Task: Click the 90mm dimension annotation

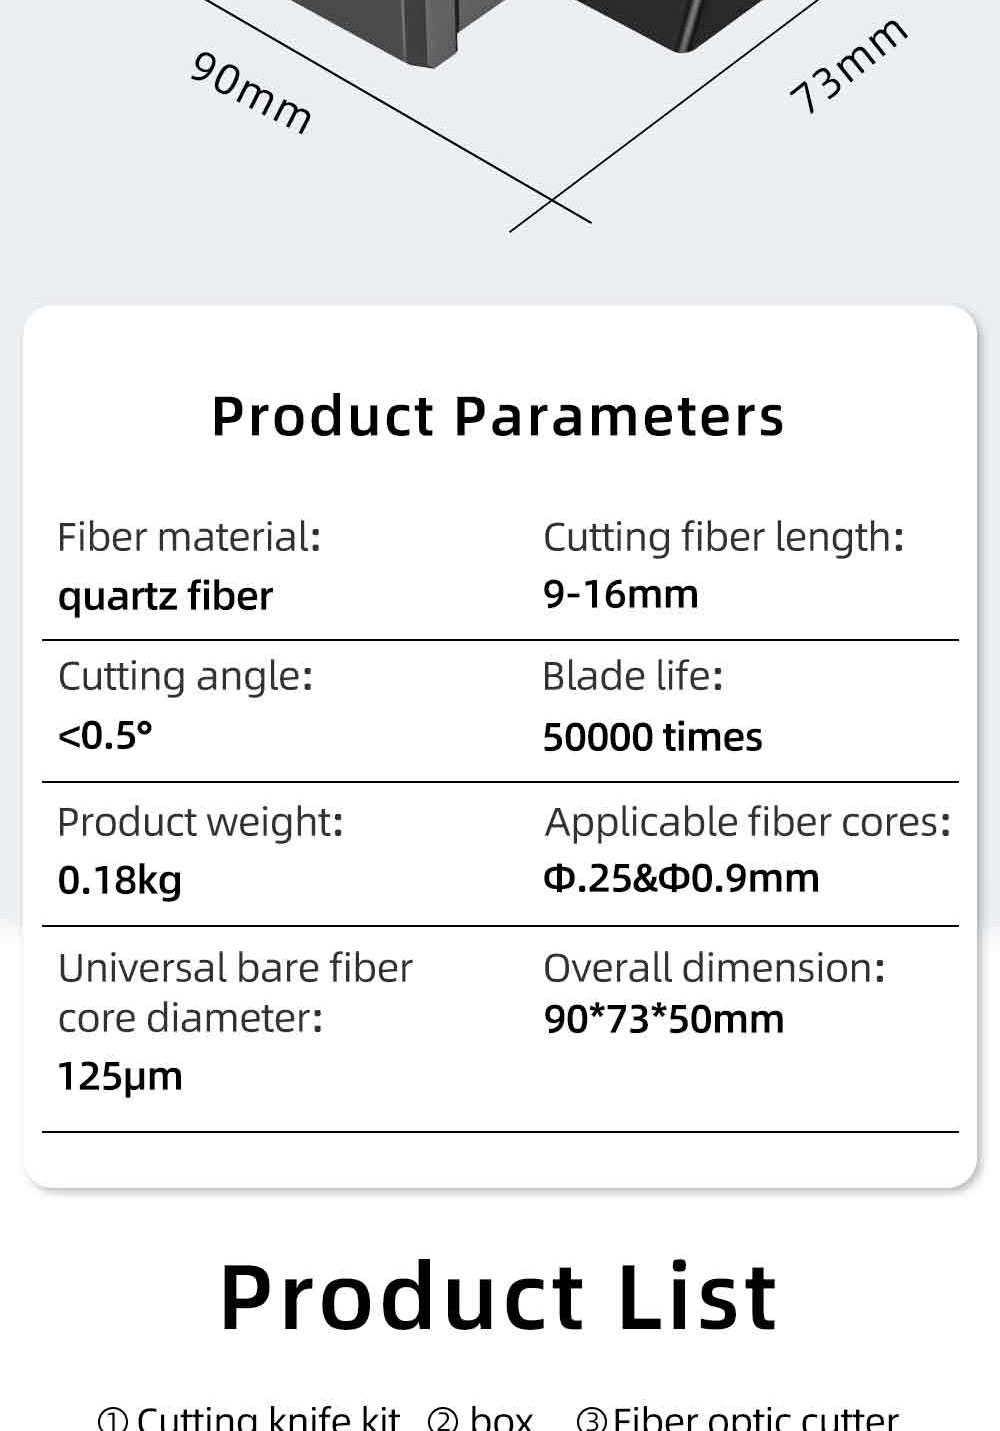Action: click(251, 93)
